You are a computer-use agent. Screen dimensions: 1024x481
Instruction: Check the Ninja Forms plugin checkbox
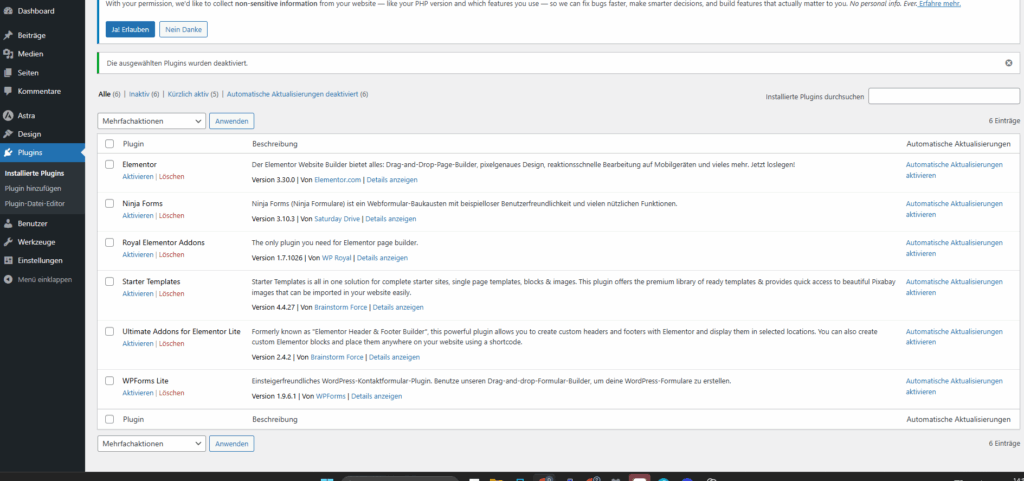tap(110, 204)
